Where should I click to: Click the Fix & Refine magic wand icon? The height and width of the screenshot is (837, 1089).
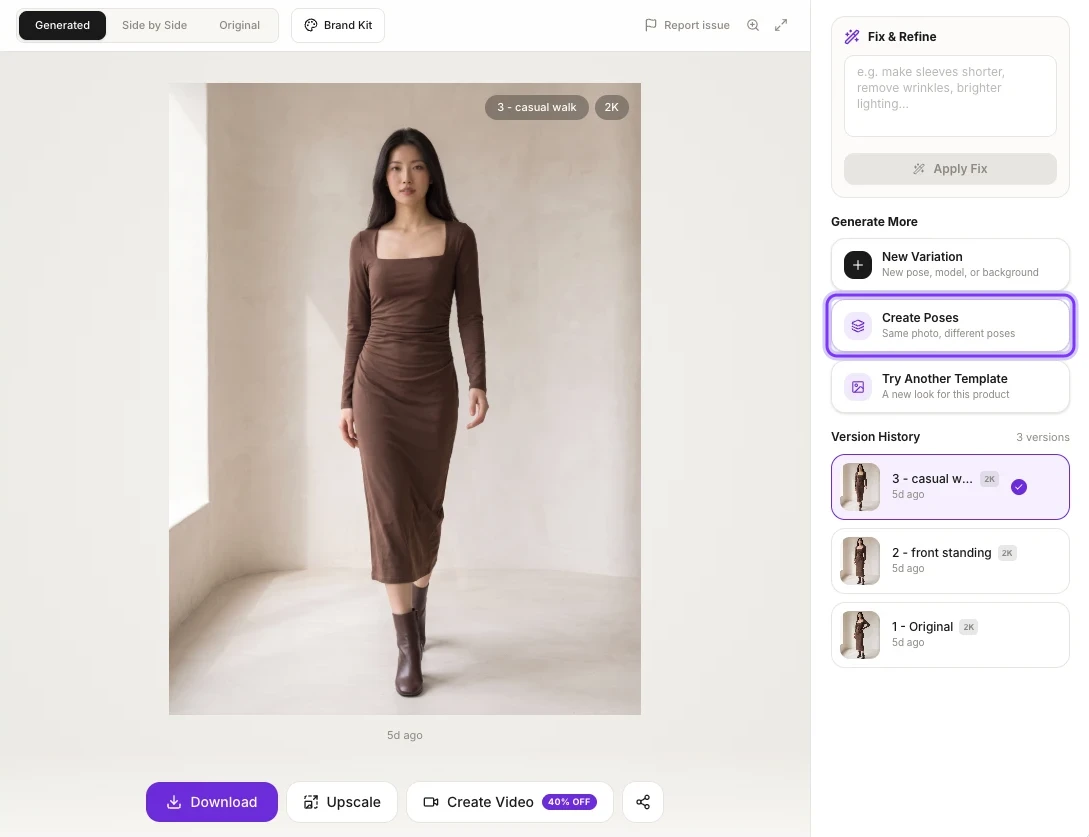tap(852, 37)
